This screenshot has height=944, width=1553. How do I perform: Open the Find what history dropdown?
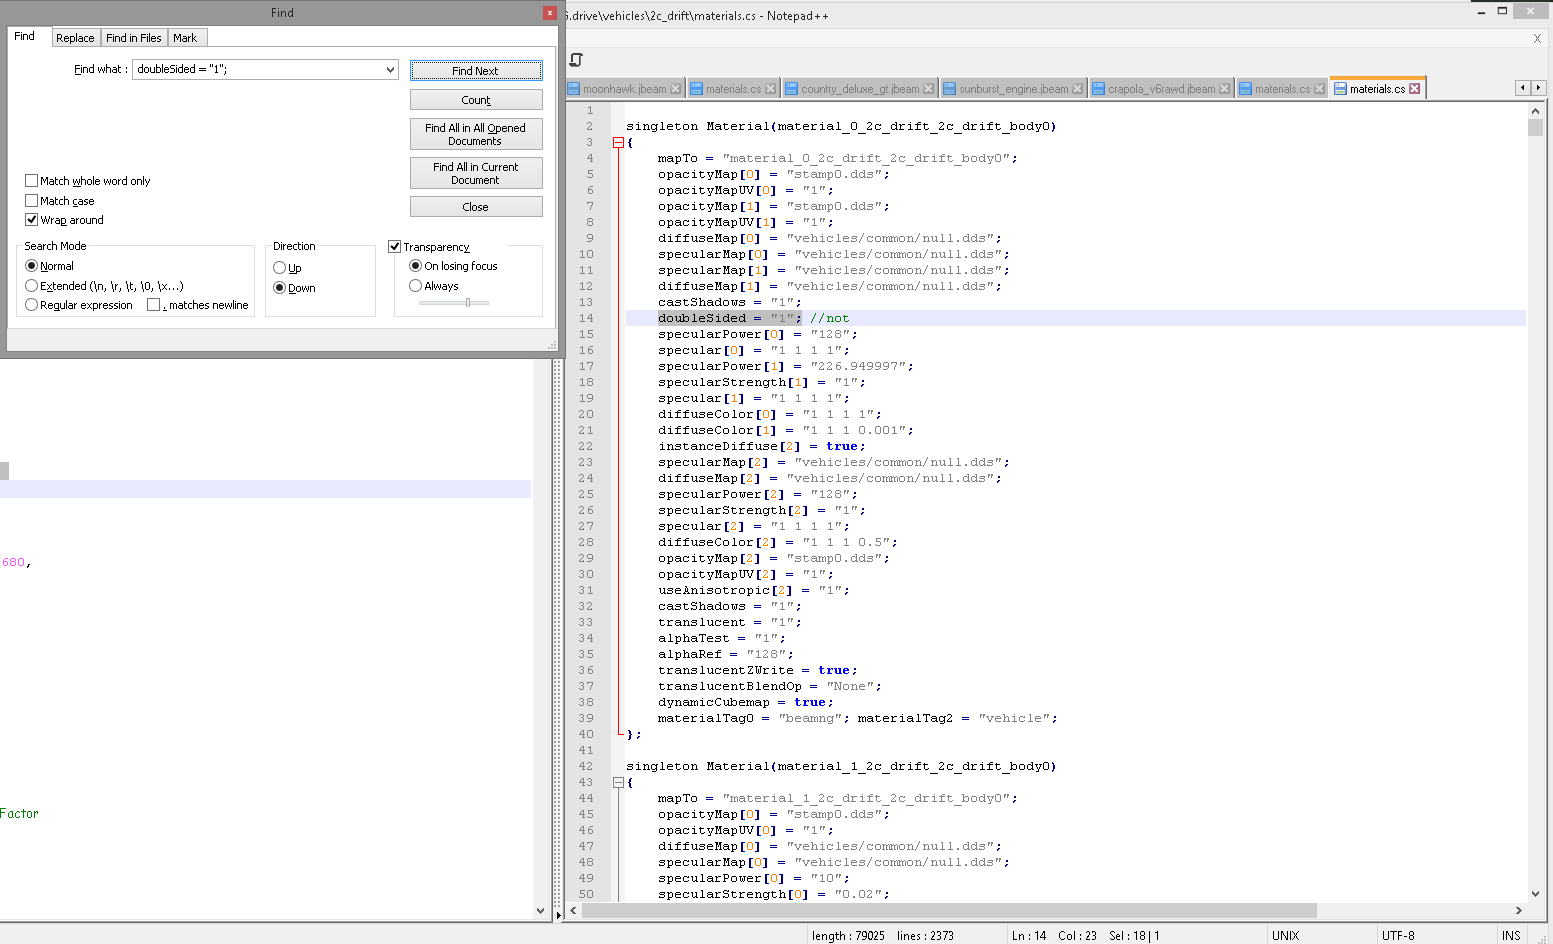point(390,70)
